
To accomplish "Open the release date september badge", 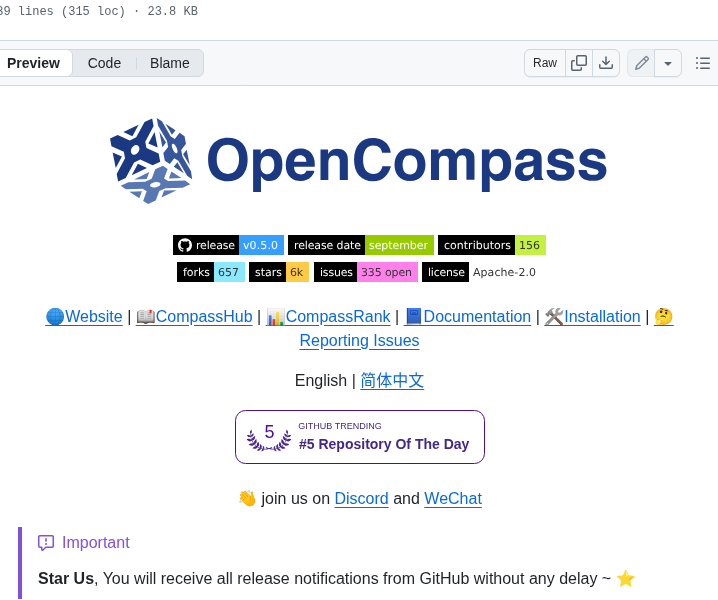I will (x=360, y=245).
